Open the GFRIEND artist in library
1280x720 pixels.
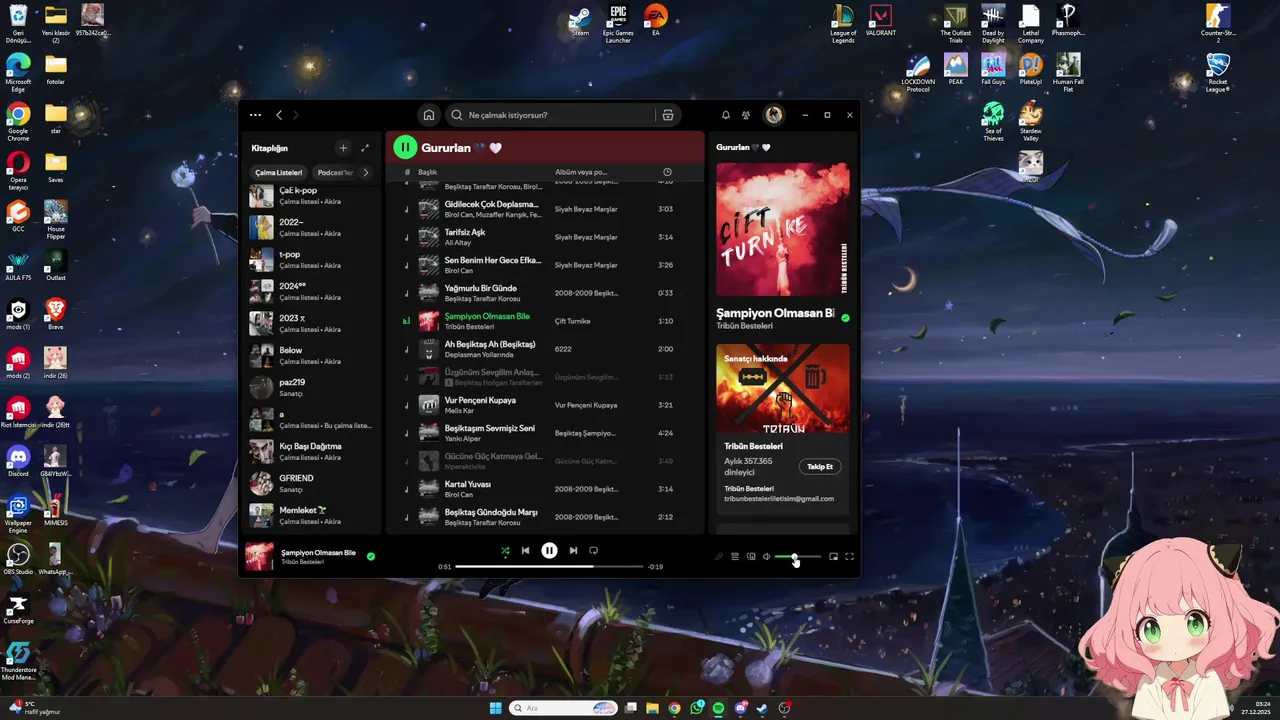click(312, 484)
